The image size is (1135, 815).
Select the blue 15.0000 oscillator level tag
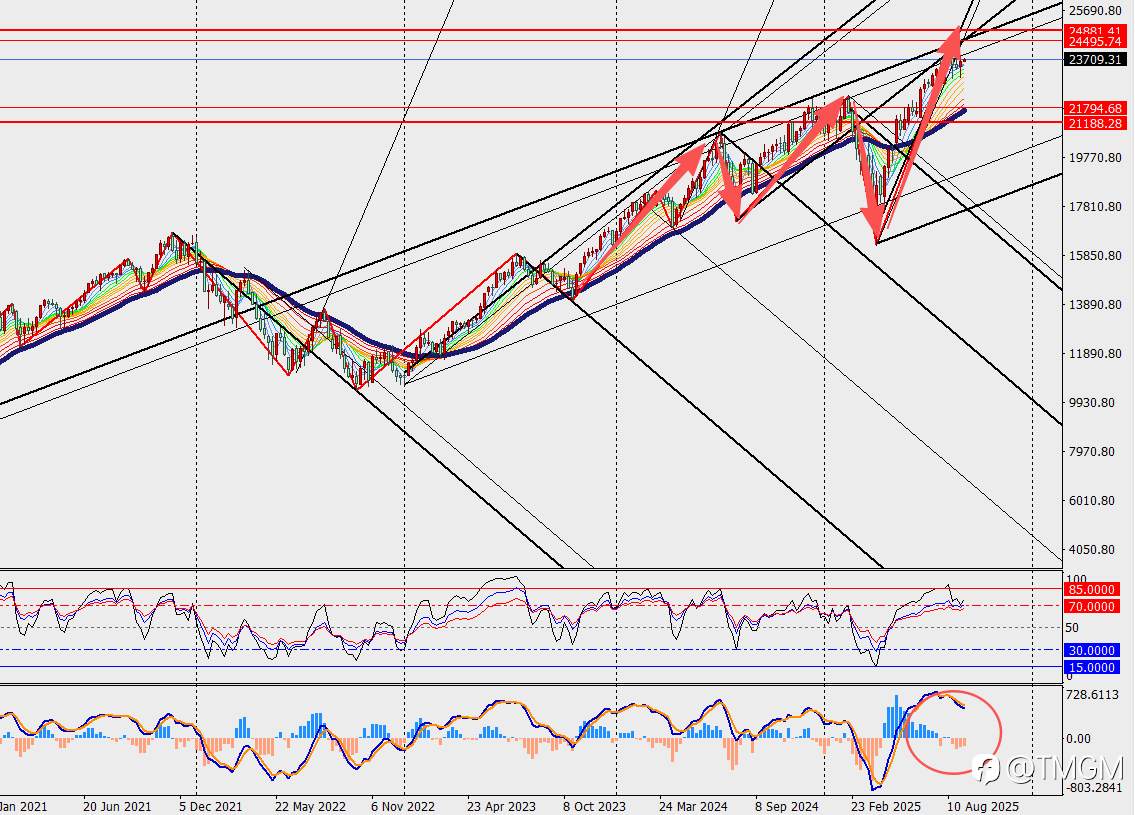[1092, 667]
